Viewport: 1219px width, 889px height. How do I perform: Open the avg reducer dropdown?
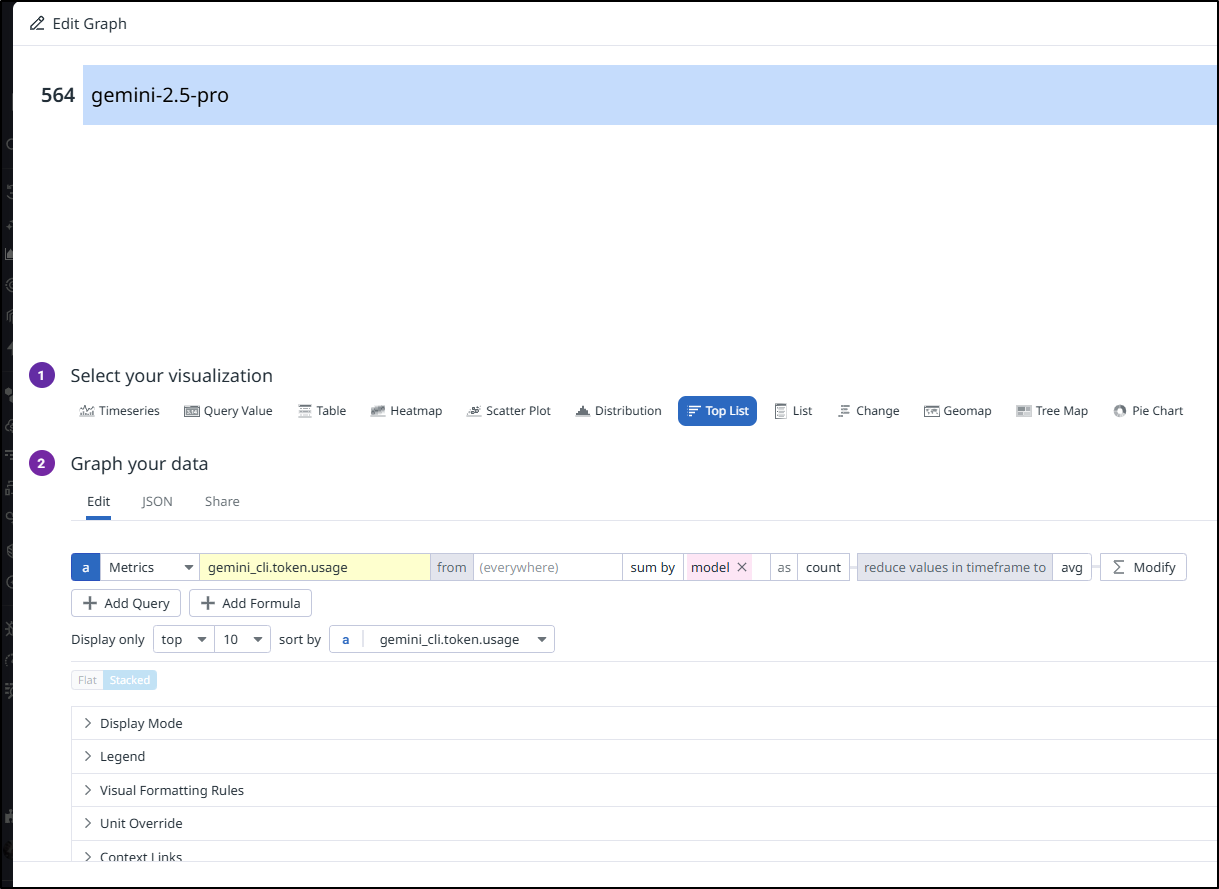[1072, 567]
